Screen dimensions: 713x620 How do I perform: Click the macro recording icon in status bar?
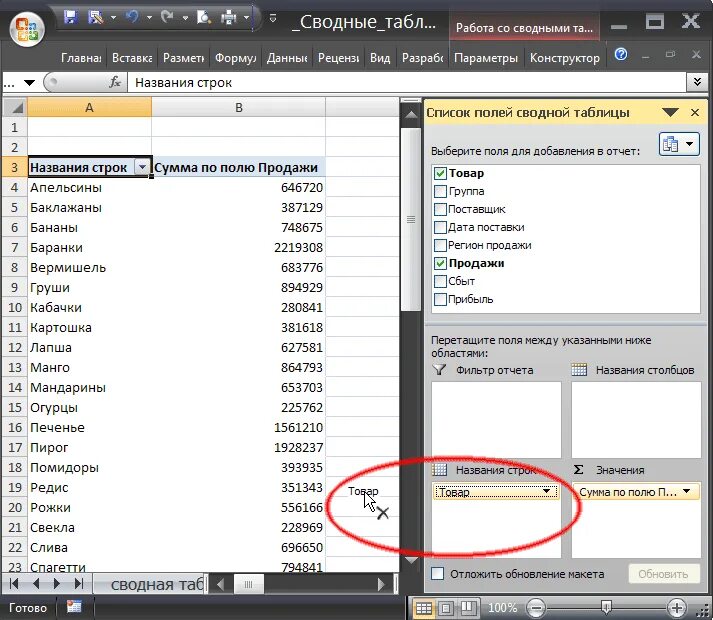point(74,607)
